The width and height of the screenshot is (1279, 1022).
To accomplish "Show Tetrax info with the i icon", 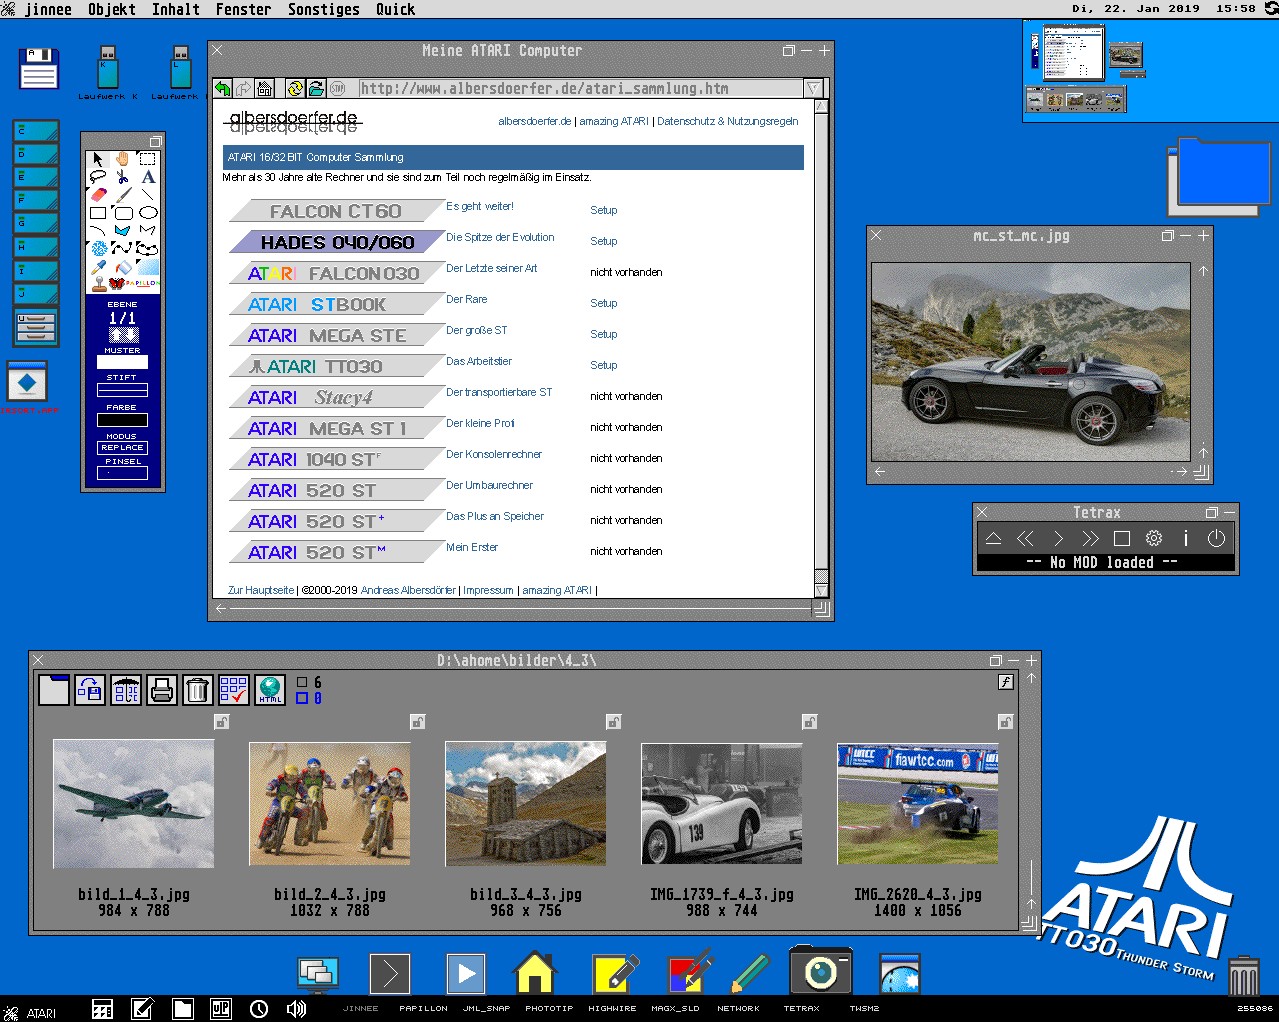I will [1185, 538].
